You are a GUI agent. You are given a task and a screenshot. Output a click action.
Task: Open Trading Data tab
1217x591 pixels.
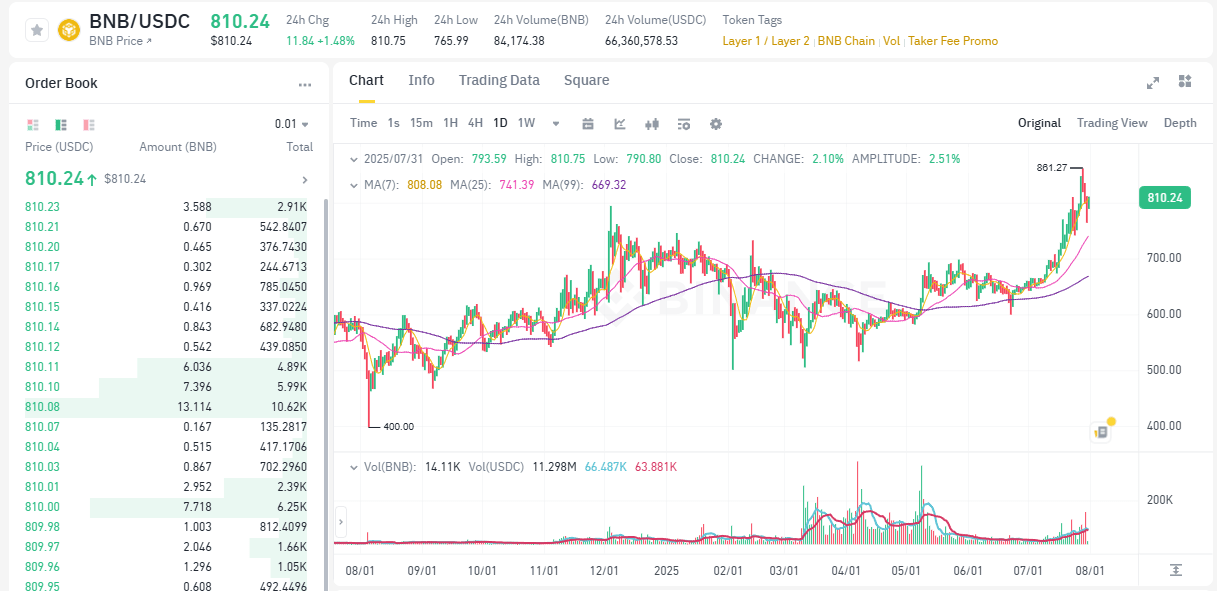coord(499,80)
